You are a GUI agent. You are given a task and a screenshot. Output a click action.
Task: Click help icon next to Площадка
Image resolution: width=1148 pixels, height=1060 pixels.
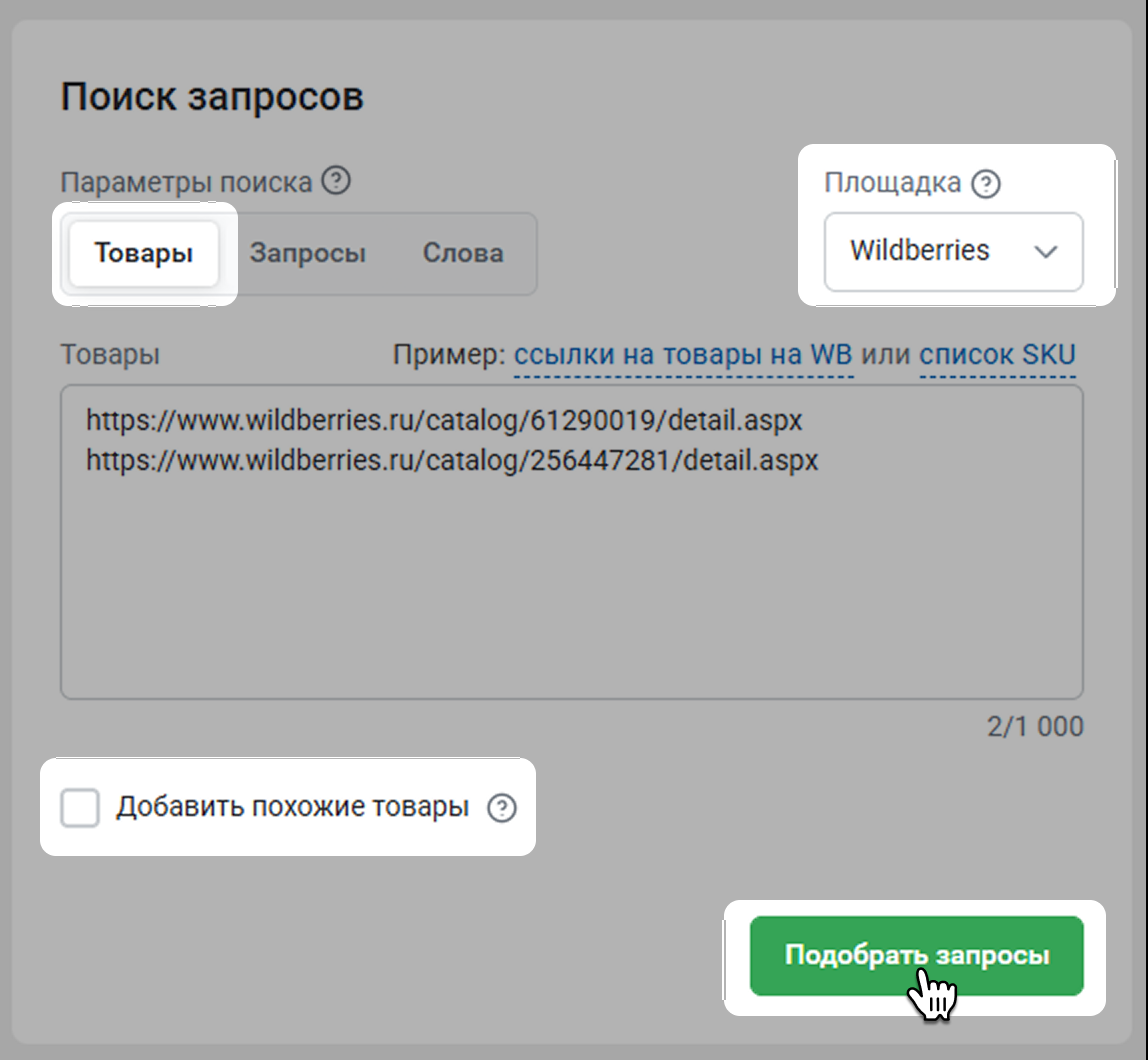(x=987, y=184)
